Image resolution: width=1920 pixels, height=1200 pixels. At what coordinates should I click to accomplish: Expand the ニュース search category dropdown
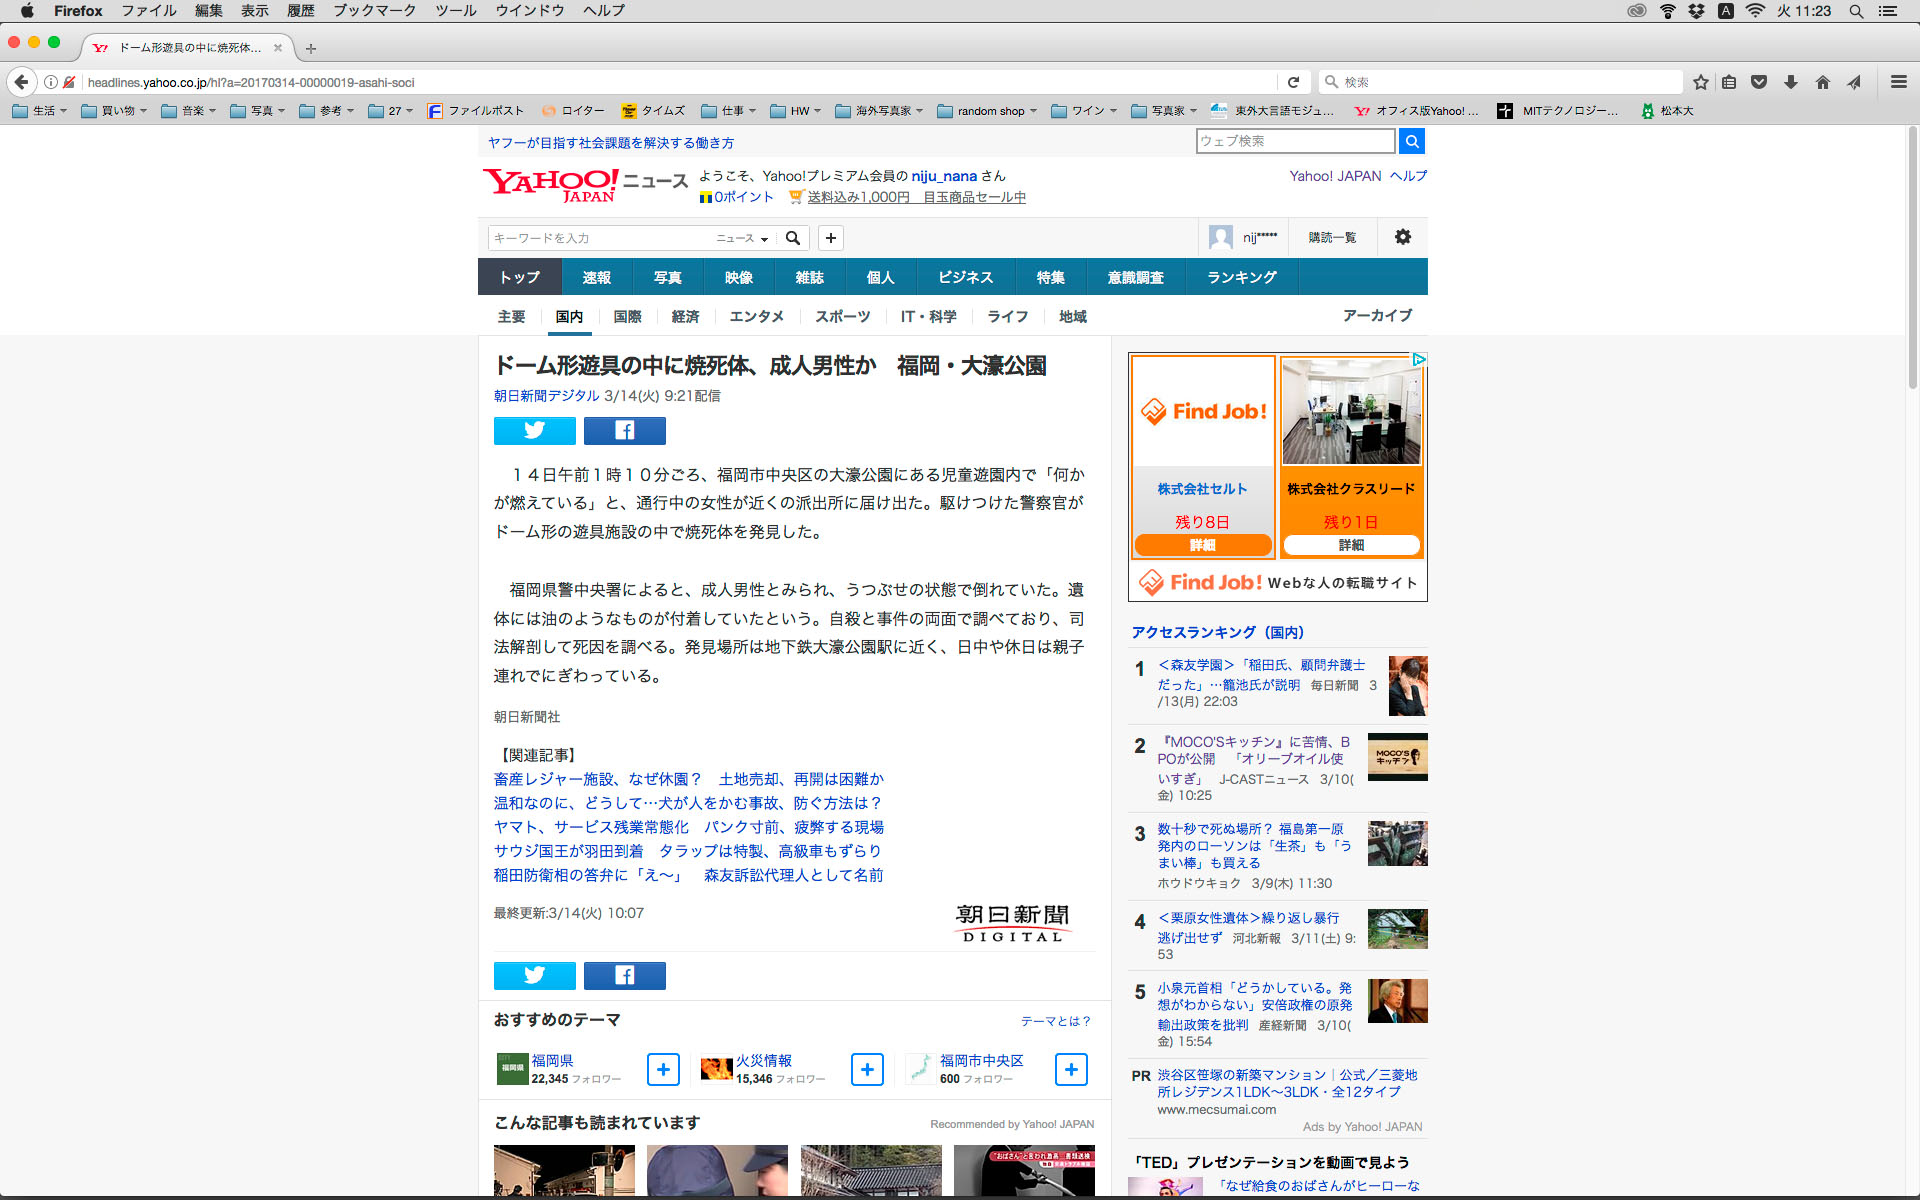(742, 238)
